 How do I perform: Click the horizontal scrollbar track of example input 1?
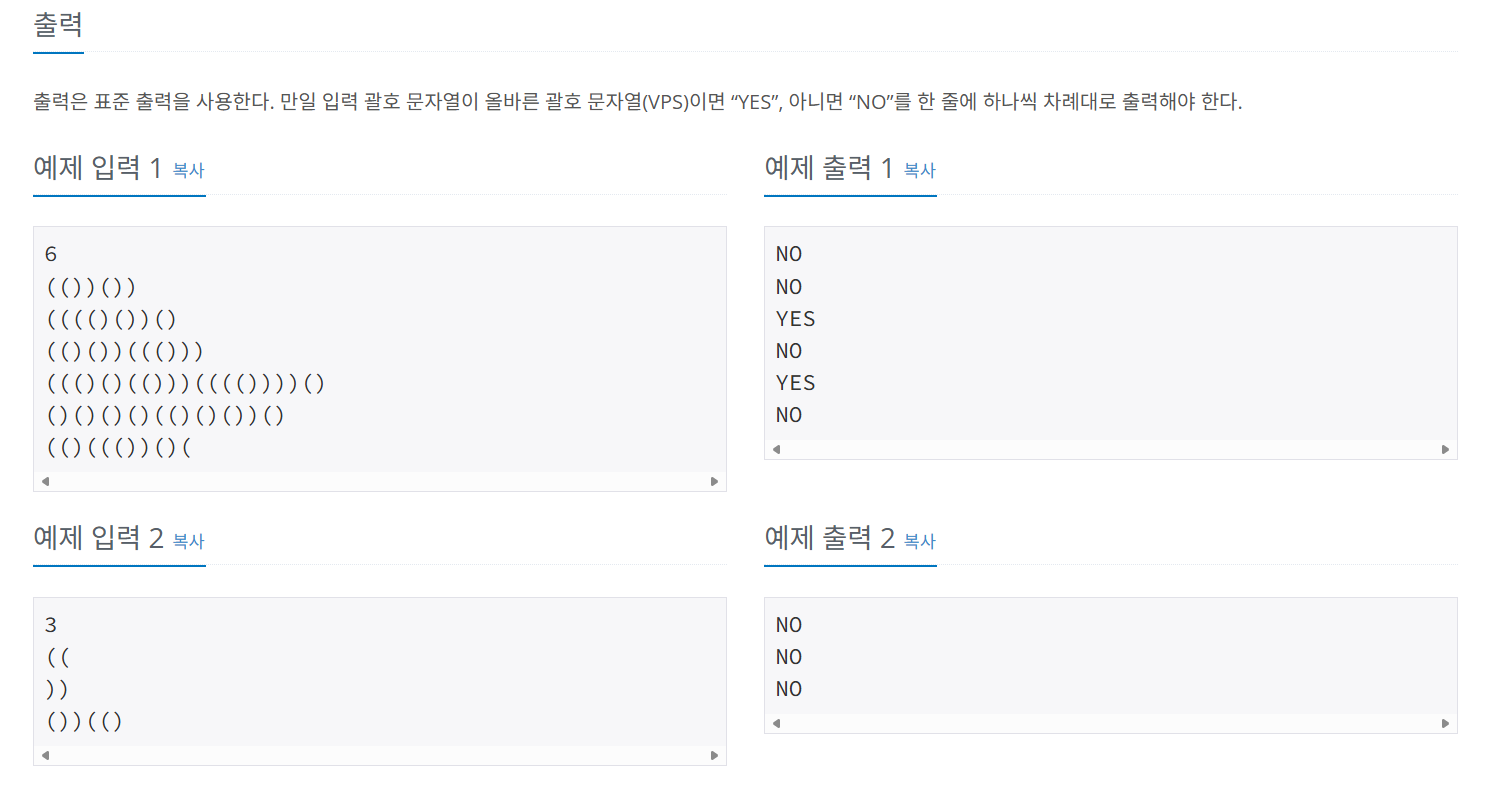[x=380, y=481]
